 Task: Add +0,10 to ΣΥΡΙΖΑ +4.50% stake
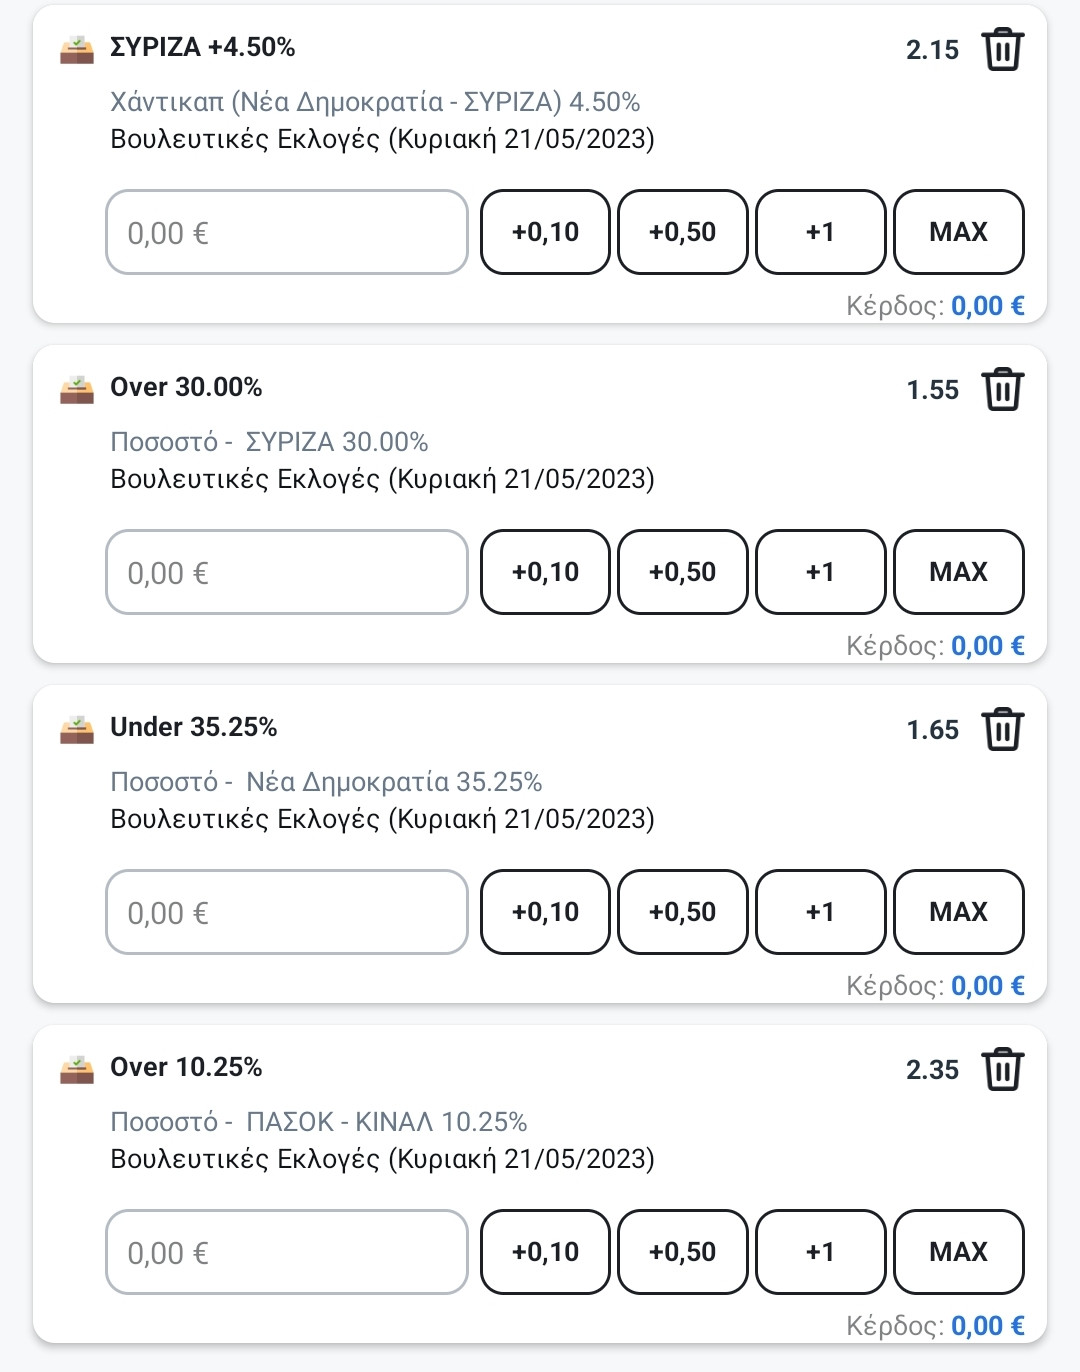point(545,232)
